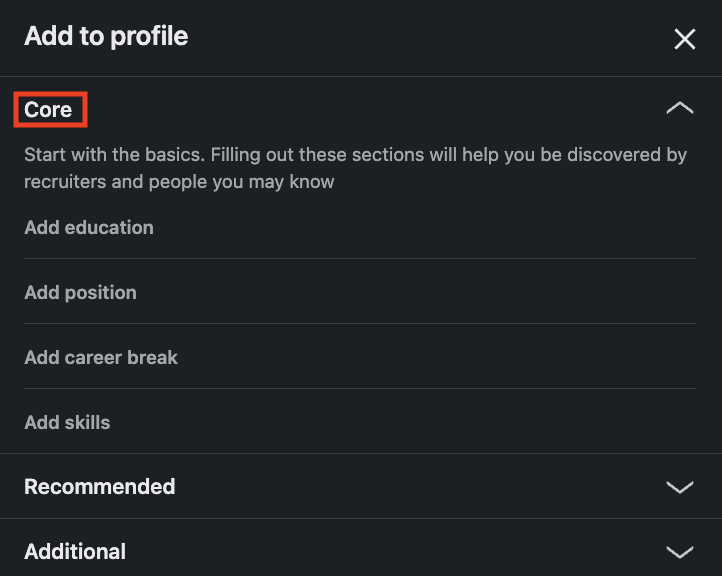Image resolution: width=722 pixels, height=576 pixels.
Task: Toggle Core section using the caret icon
Action: tap(680, 109)
